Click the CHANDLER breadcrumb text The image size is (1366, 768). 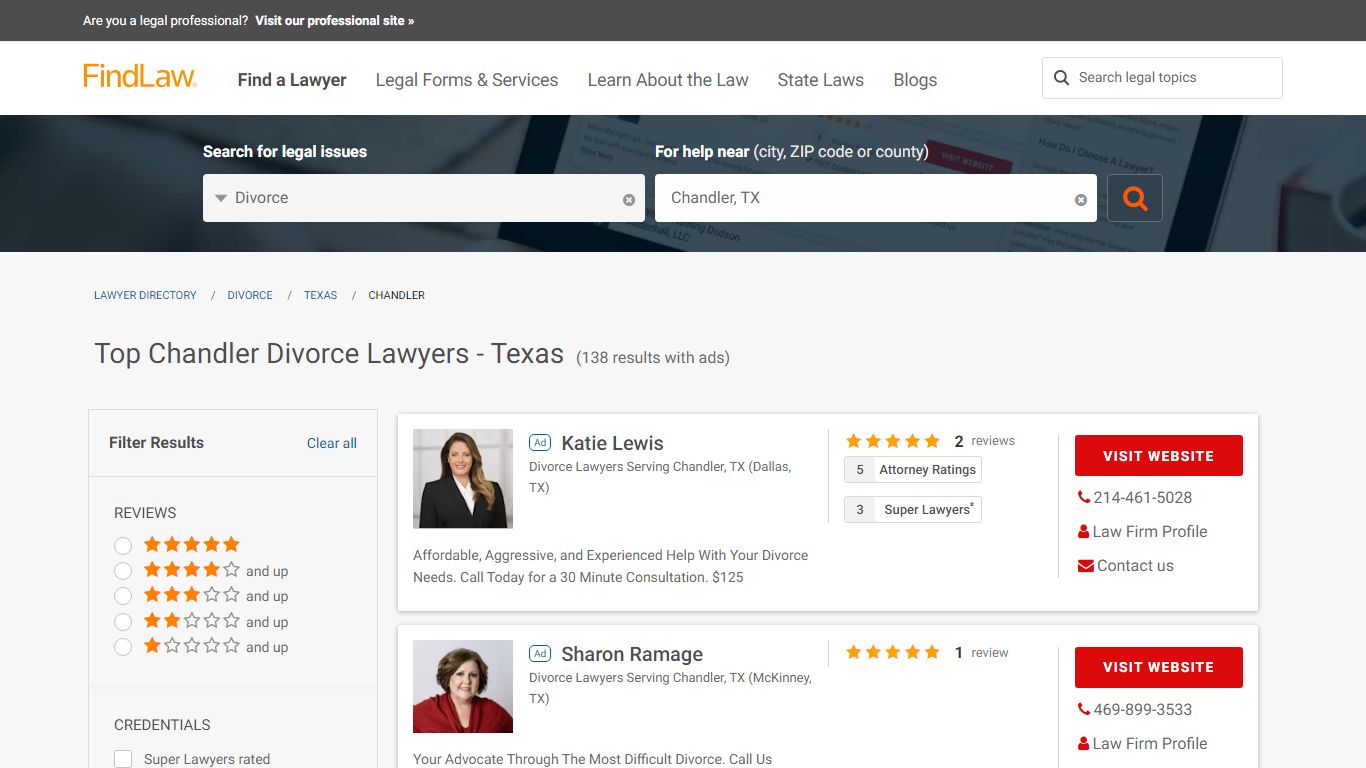click(x=397, y=295)
